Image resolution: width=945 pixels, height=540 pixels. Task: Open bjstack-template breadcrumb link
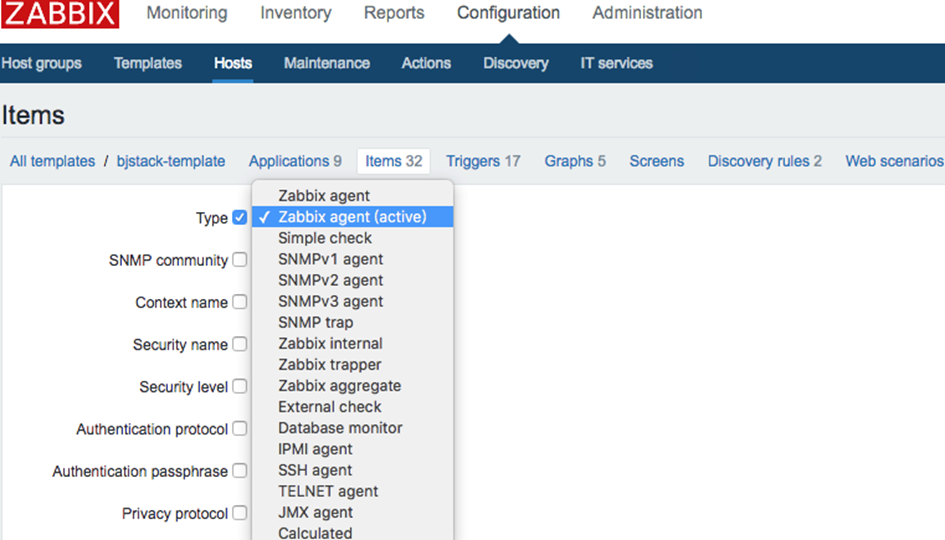(171, 162)
